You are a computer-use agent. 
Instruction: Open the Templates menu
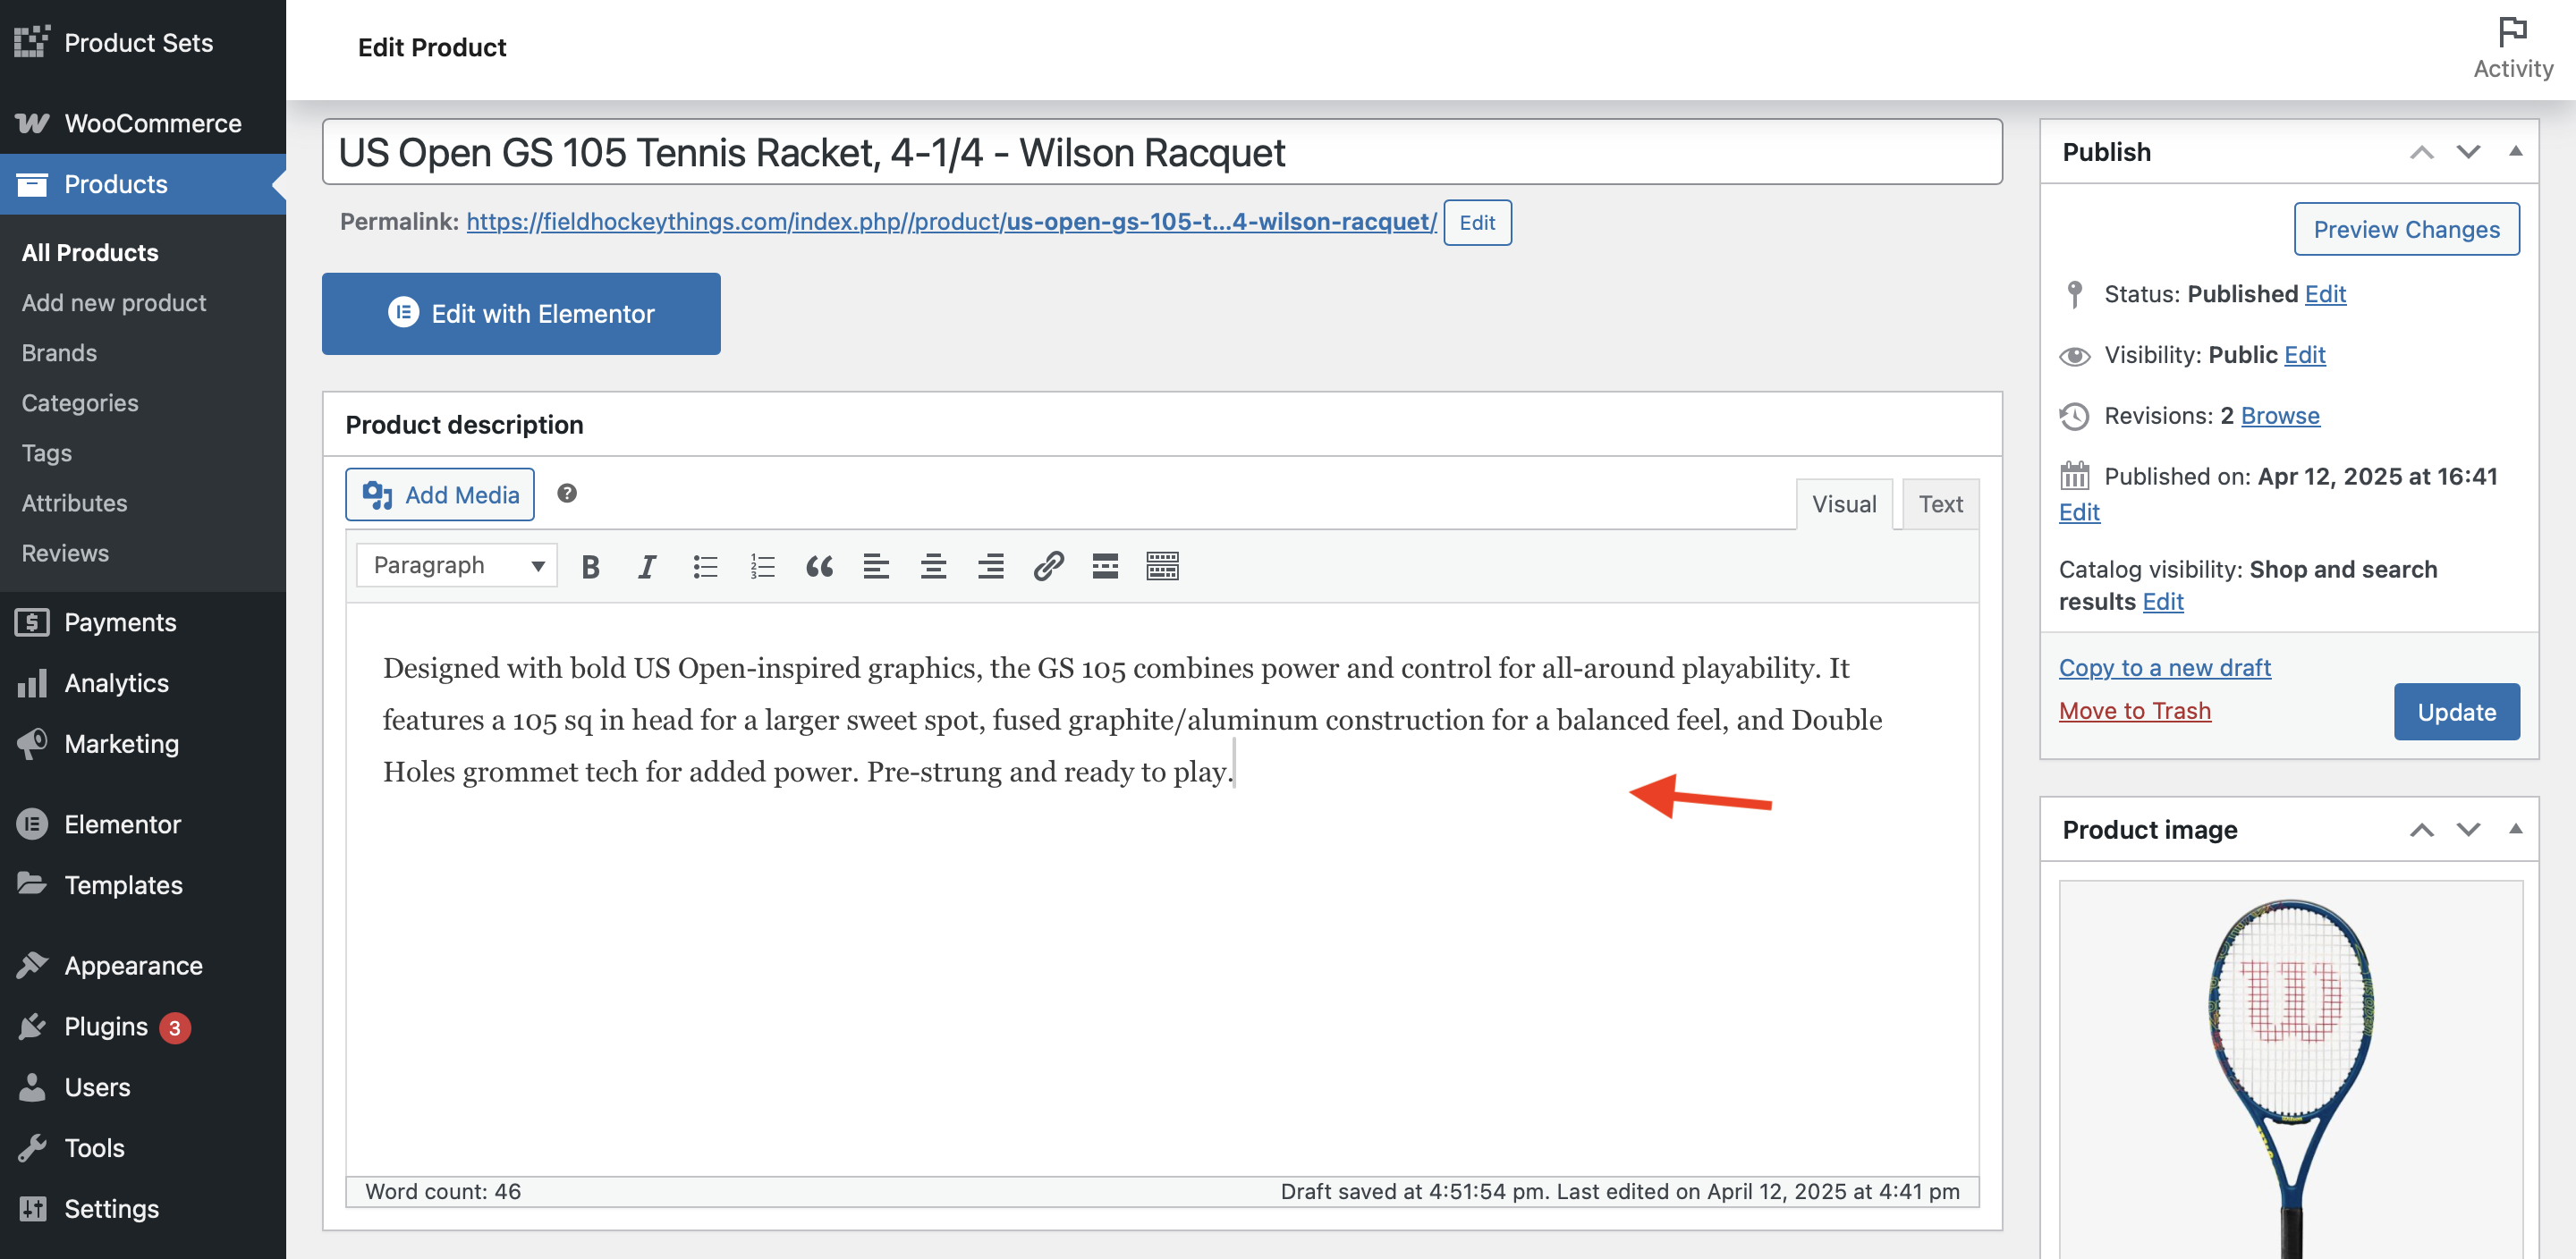click(x=143, y=885)
